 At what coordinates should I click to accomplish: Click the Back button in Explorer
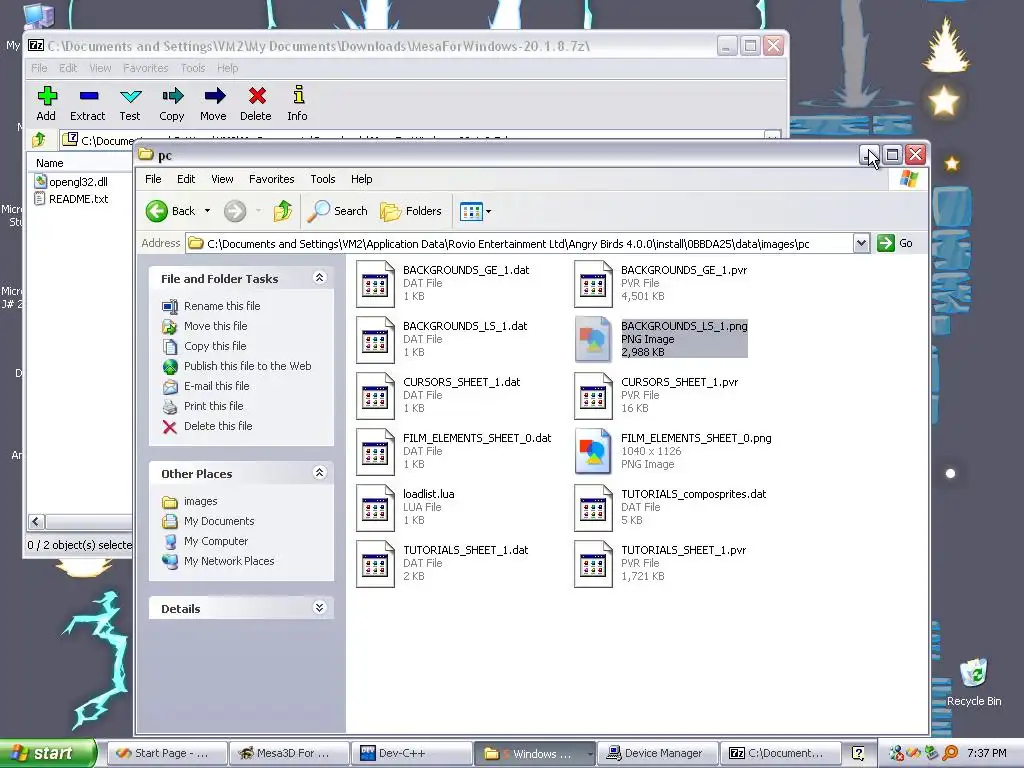[x=170, y=211]
